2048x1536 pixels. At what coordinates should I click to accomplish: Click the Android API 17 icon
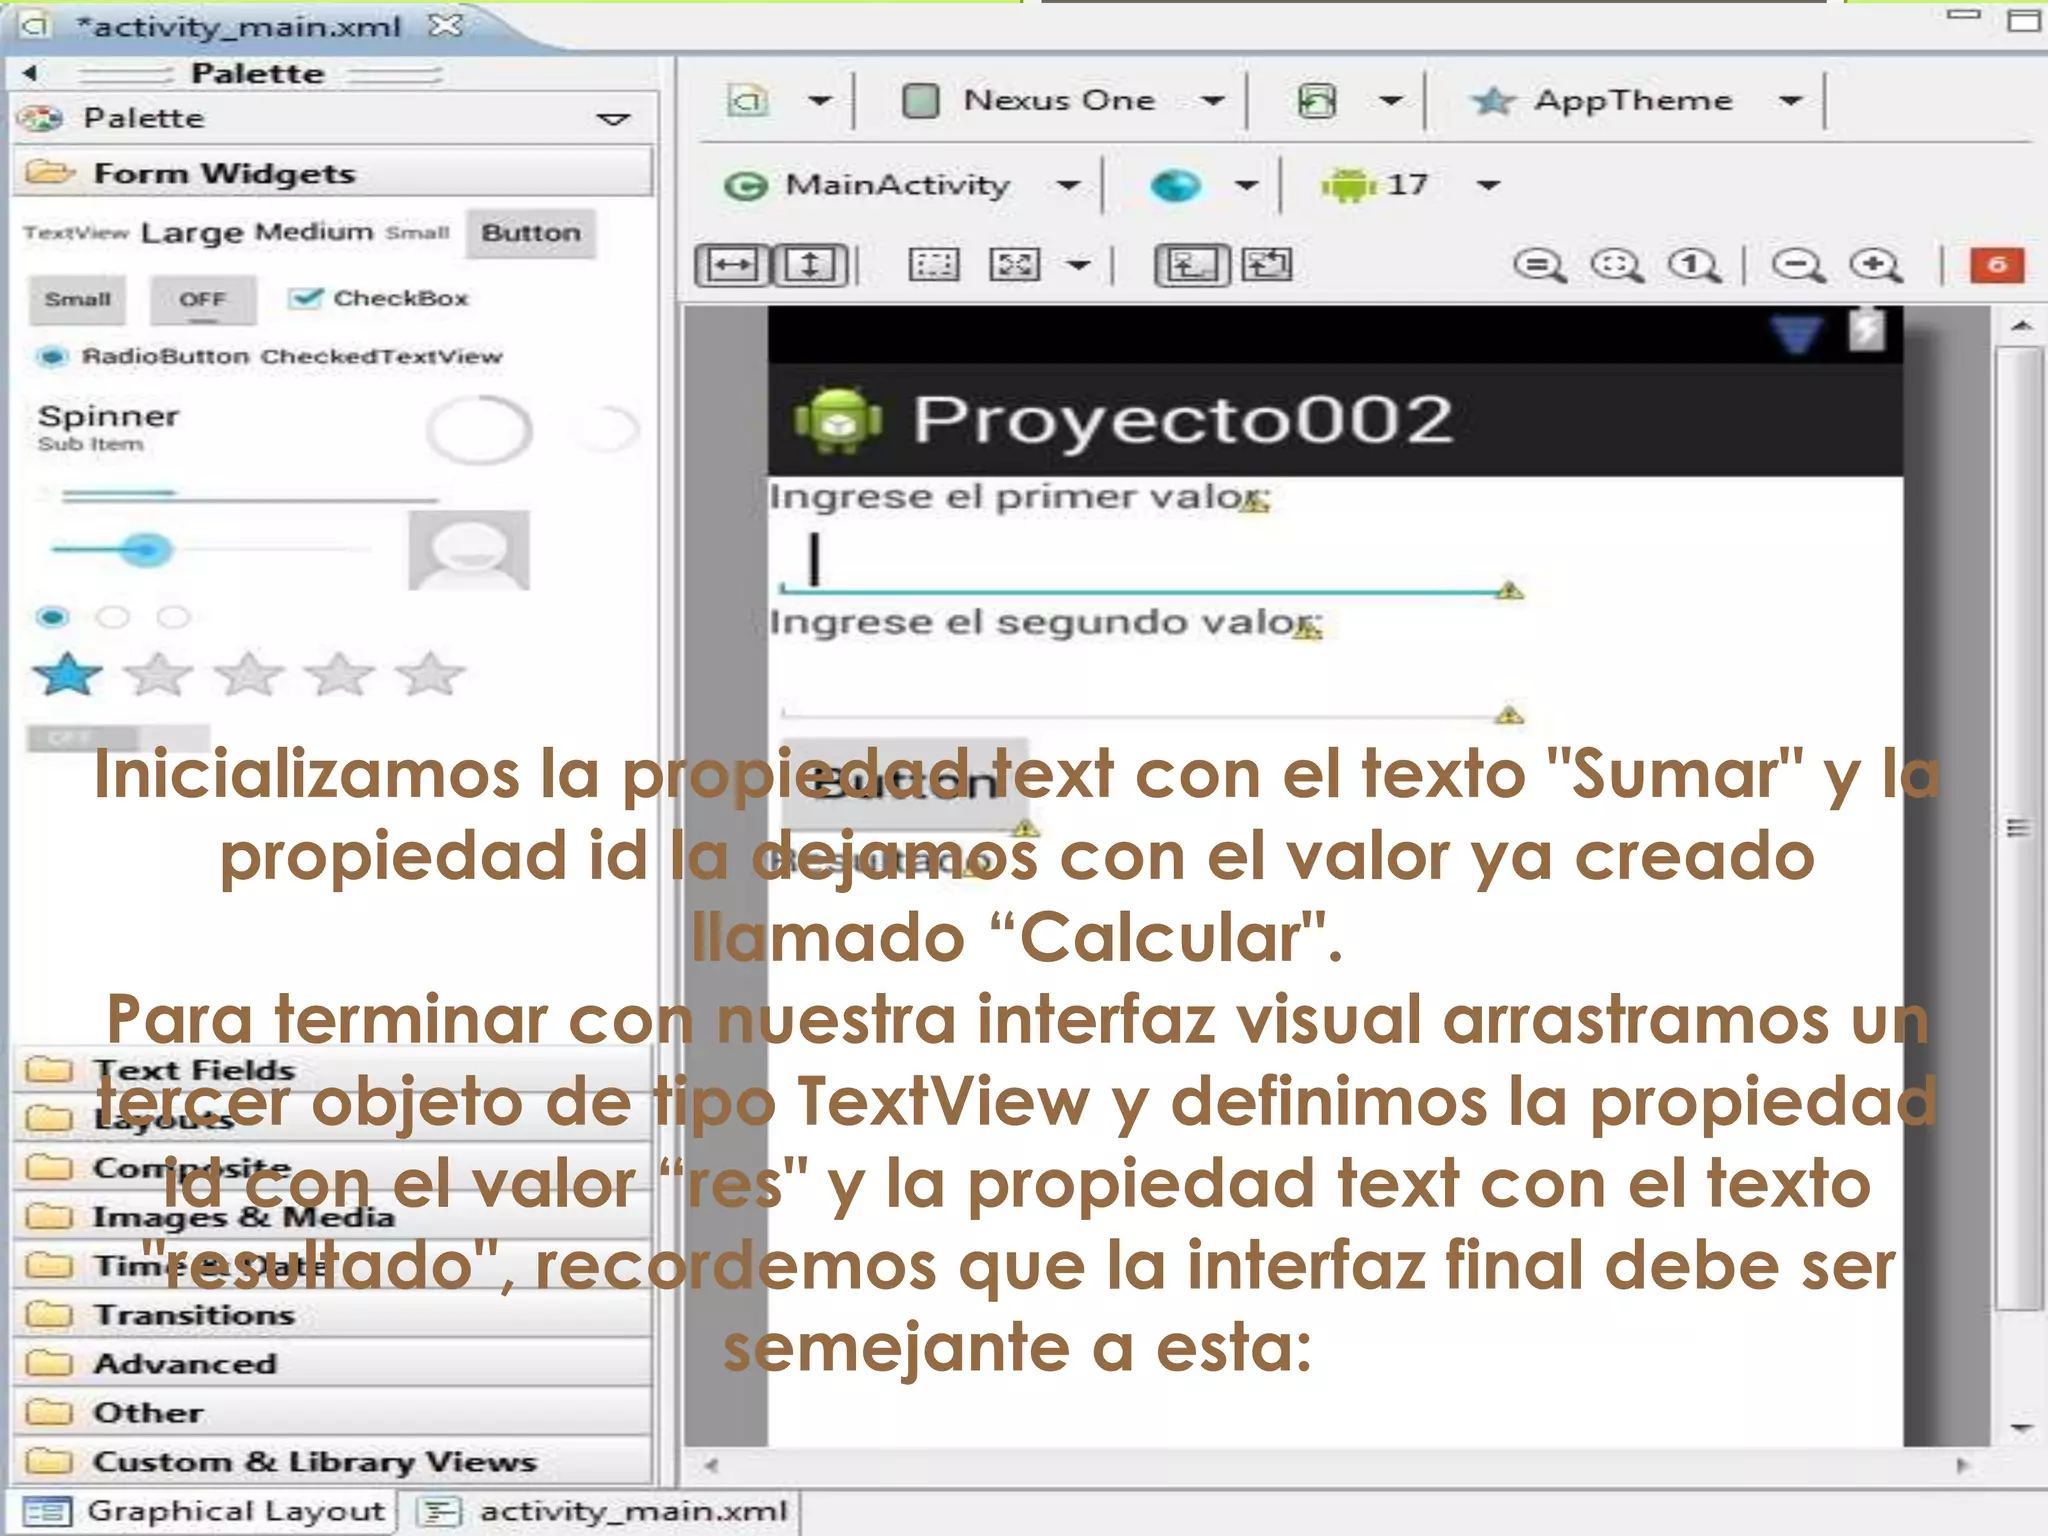(x=1349, y=185)
